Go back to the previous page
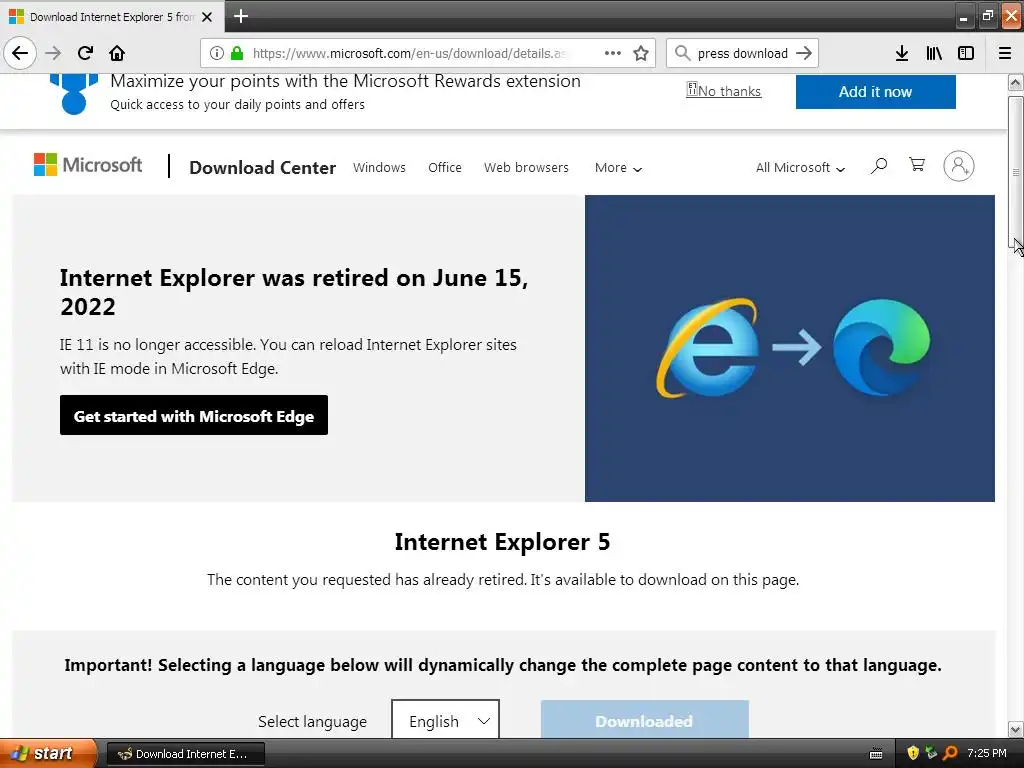This screenshot has height=768, width=1024. tap(20, 53)
